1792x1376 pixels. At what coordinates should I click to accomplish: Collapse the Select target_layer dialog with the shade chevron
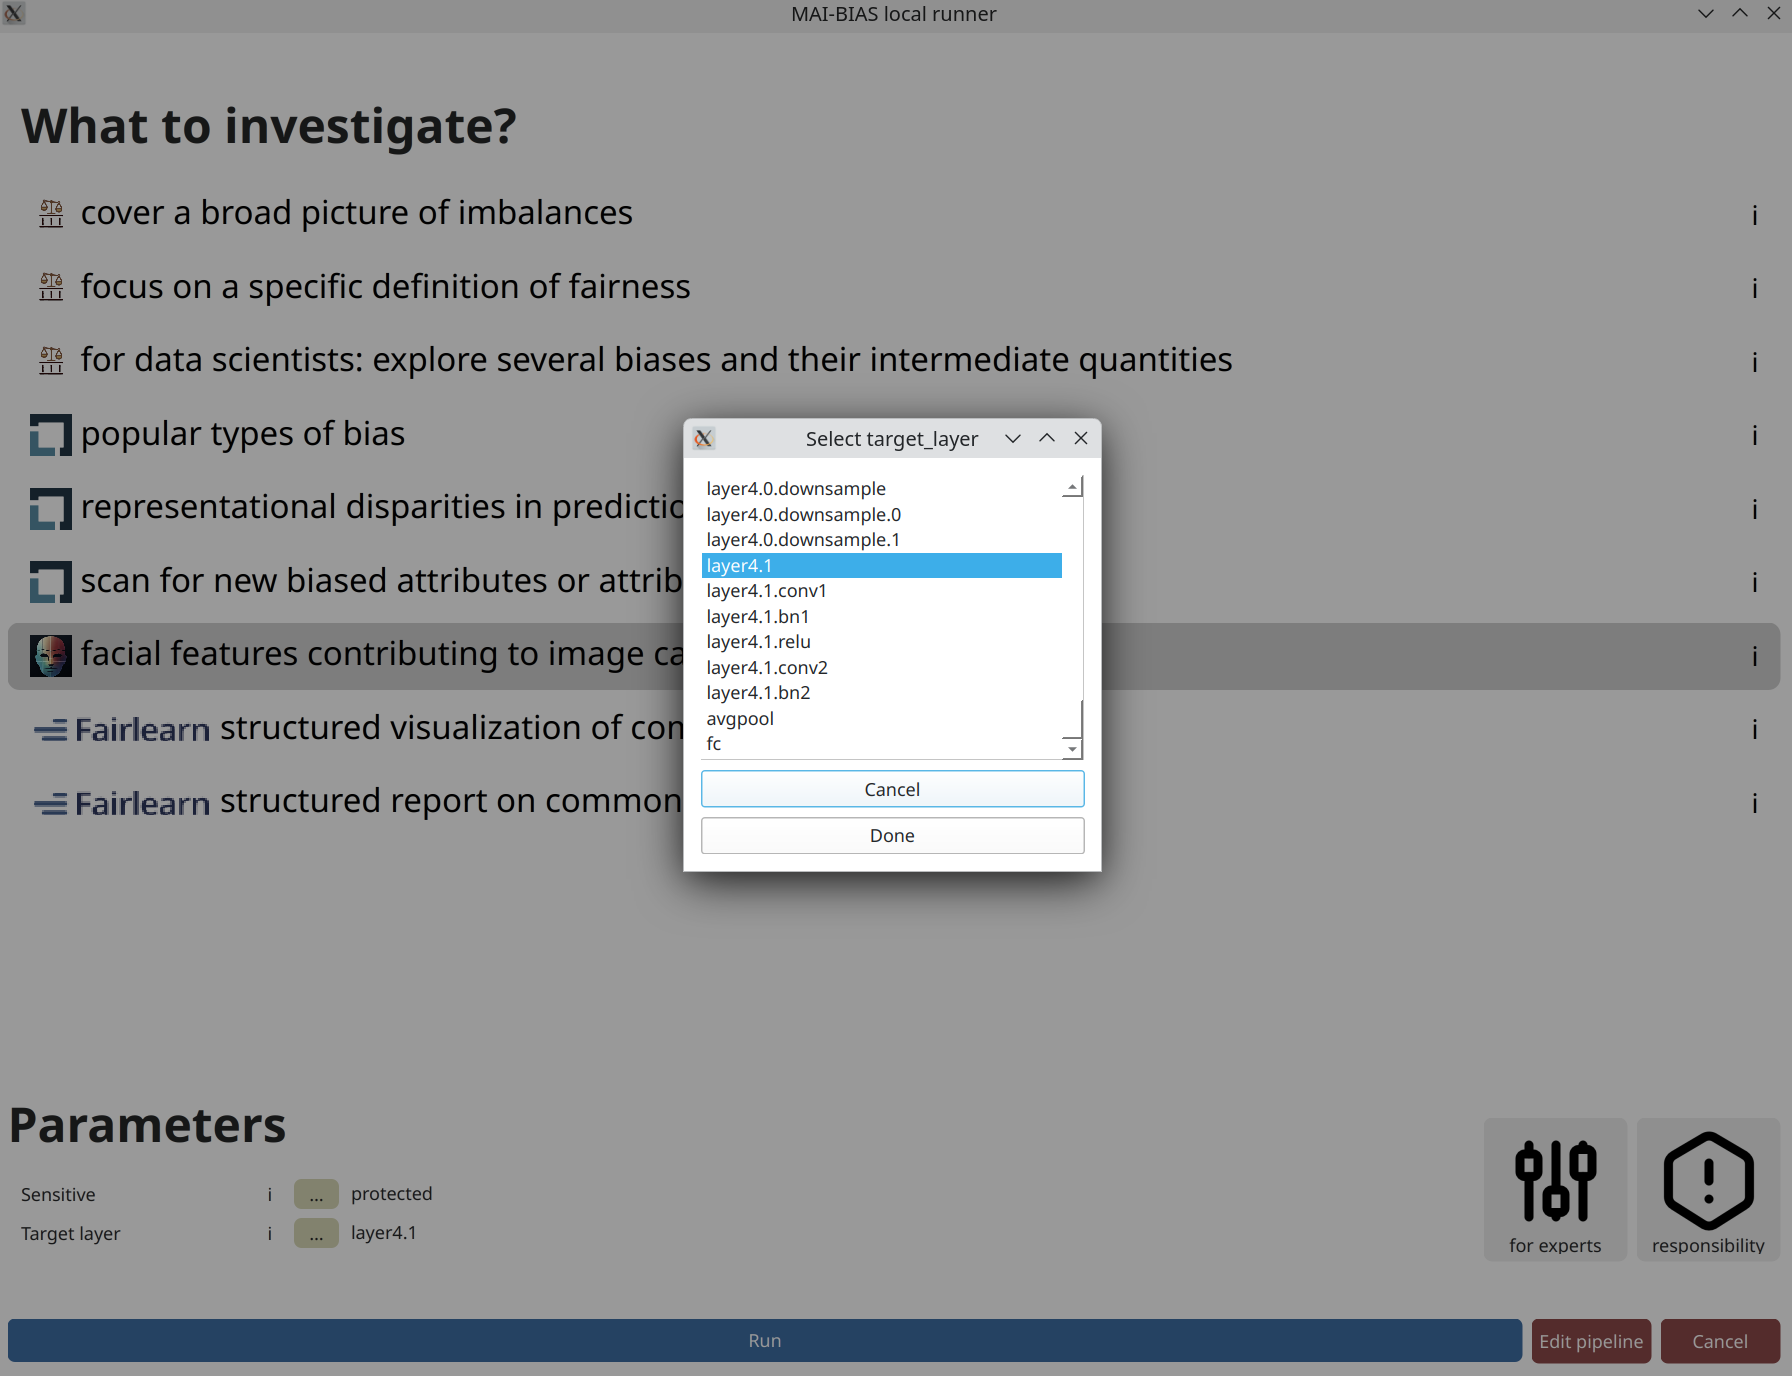1046,438
